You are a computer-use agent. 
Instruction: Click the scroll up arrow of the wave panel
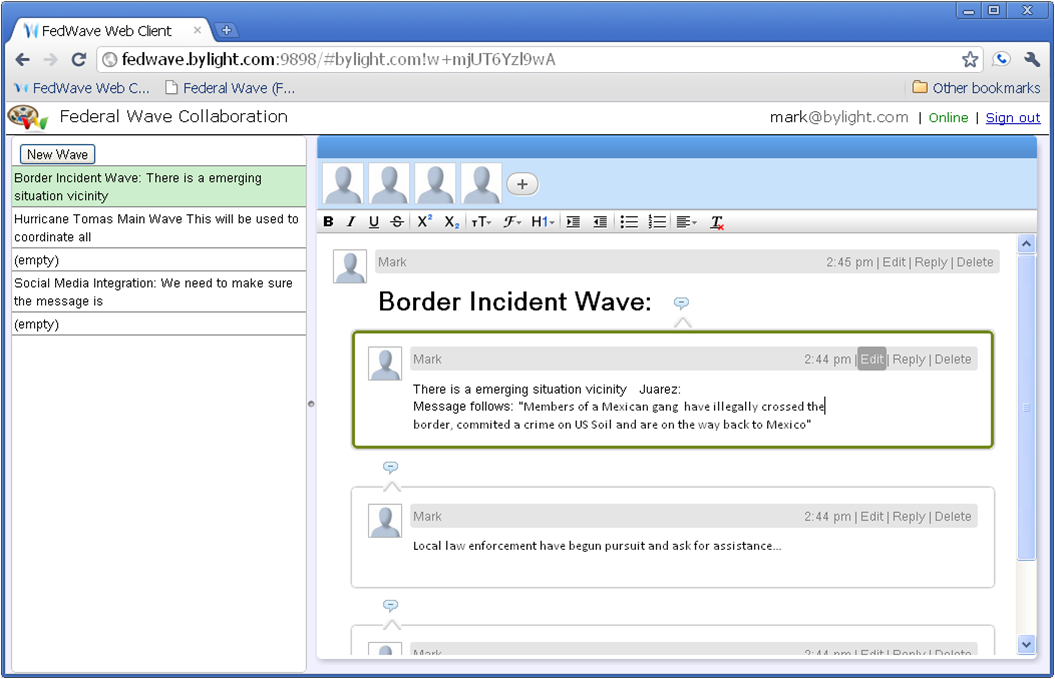[x=1026, y=243]
